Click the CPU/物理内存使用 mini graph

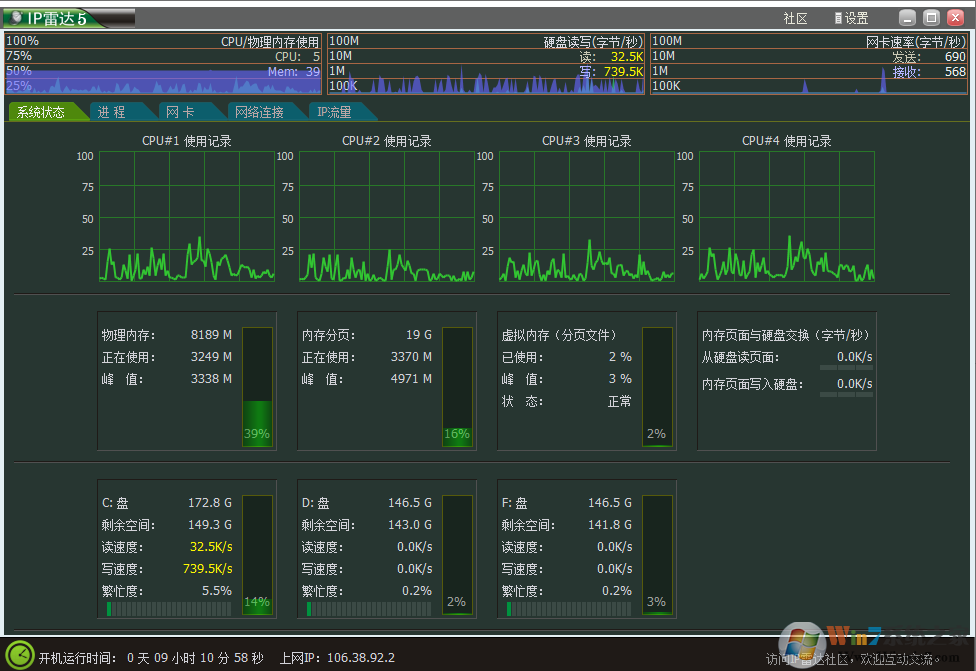pyautogui.click(x=163, y=64)
